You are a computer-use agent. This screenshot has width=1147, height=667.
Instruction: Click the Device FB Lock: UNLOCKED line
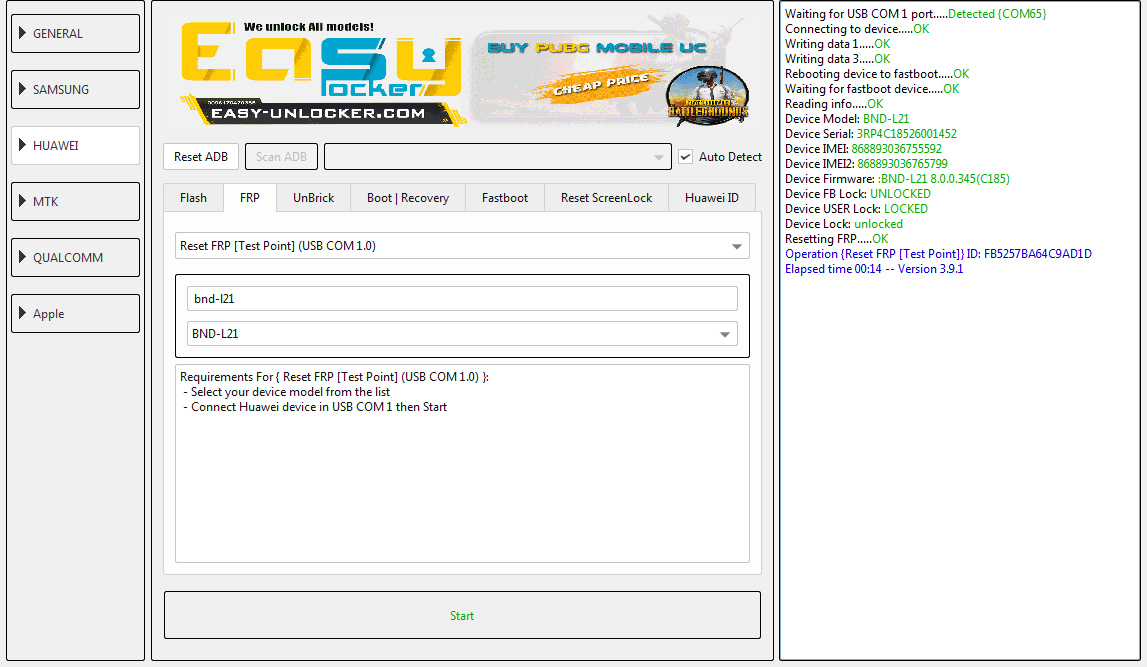point(858,194)
